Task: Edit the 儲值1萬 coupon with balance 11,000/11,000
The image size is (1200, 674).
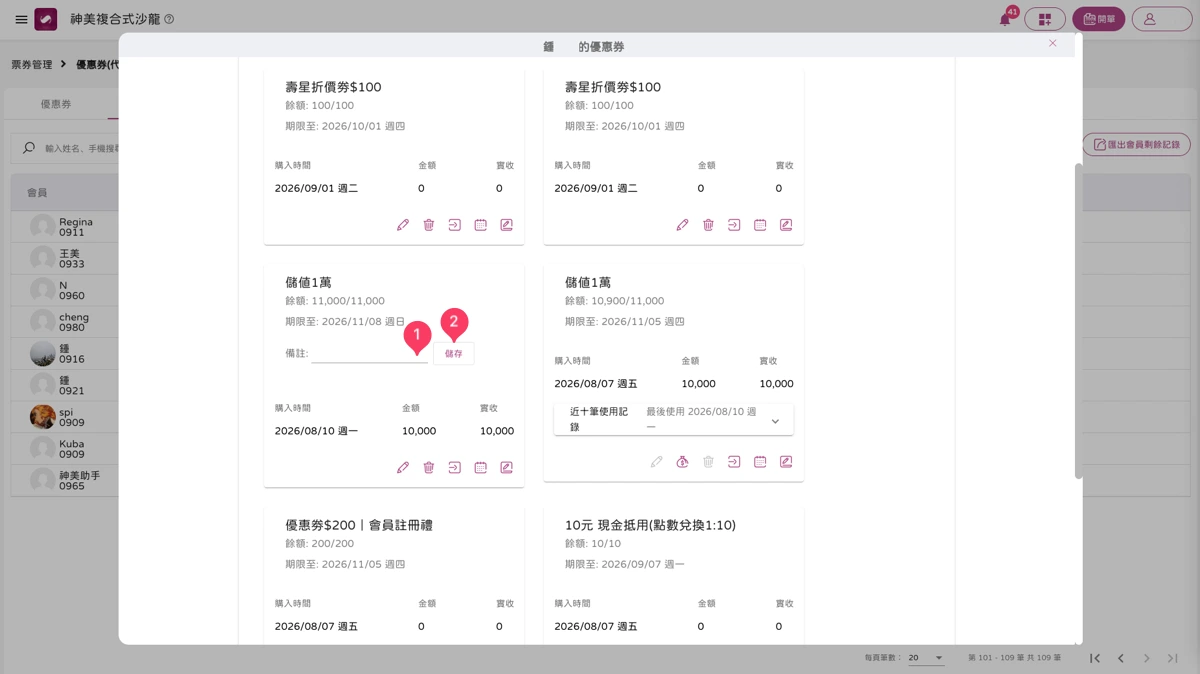Action: point(403,467)
